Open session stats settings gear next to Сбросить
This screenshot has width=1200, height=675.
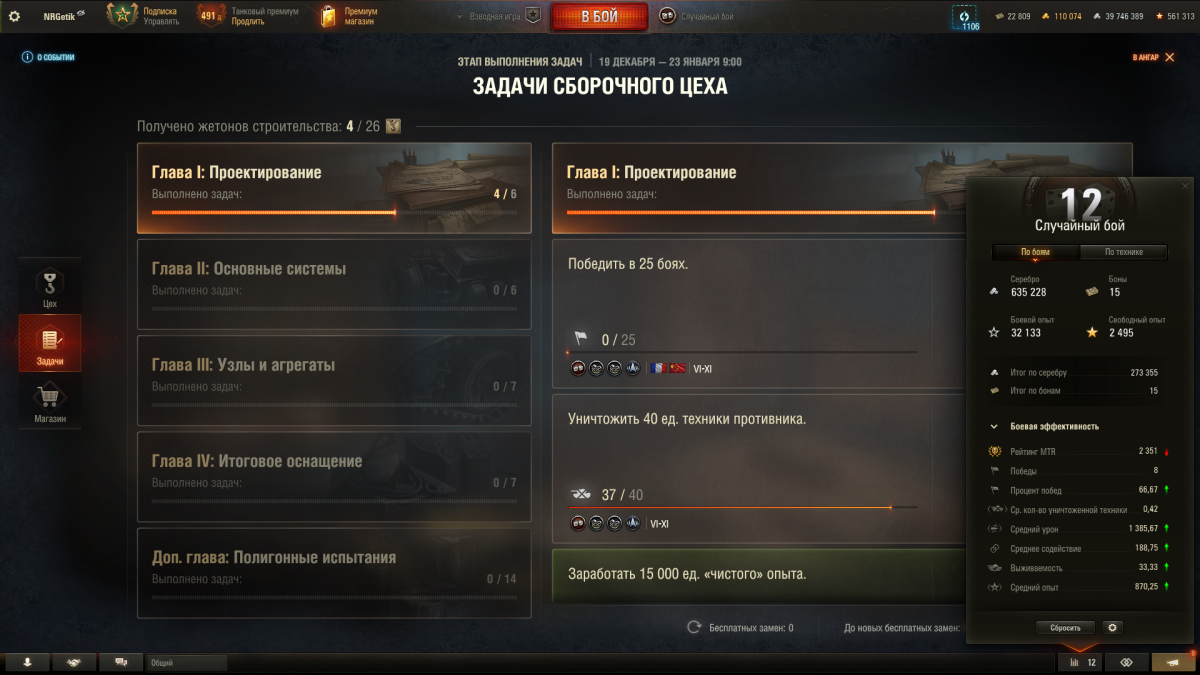click(x=1111, y=627)
